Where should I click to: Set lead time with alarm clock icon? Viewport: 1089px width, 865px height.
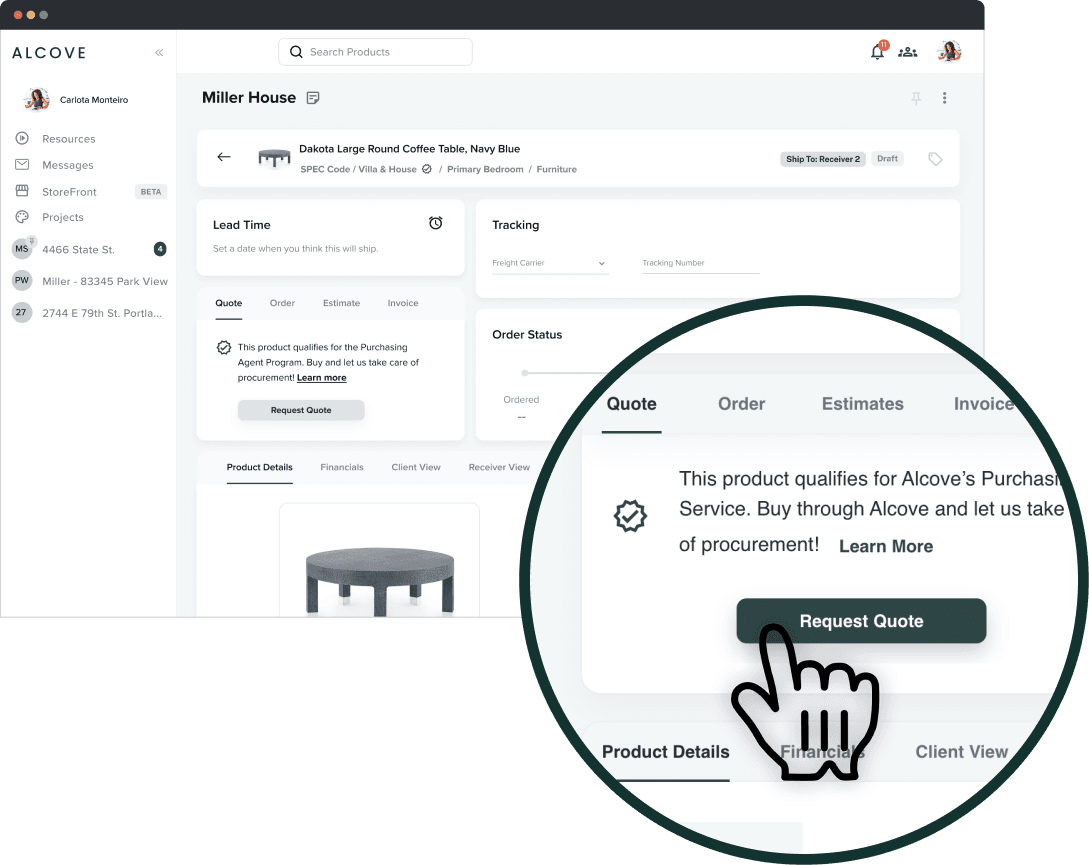pos(436,223)
